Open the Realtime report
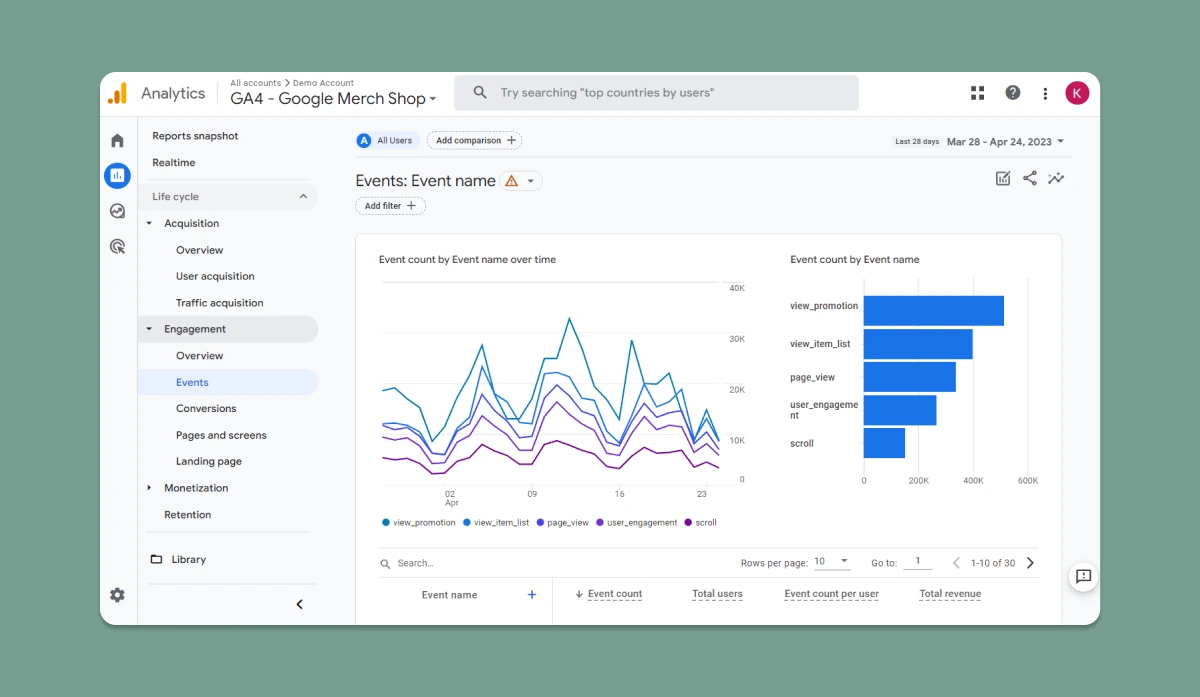 tap(174, 163)
